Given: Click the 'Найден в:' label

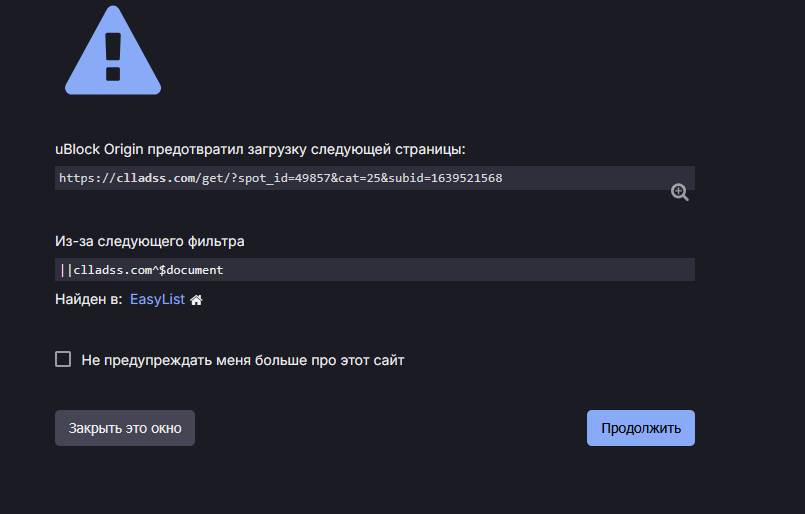Looking at the screenshot, I should coord(88,299).
